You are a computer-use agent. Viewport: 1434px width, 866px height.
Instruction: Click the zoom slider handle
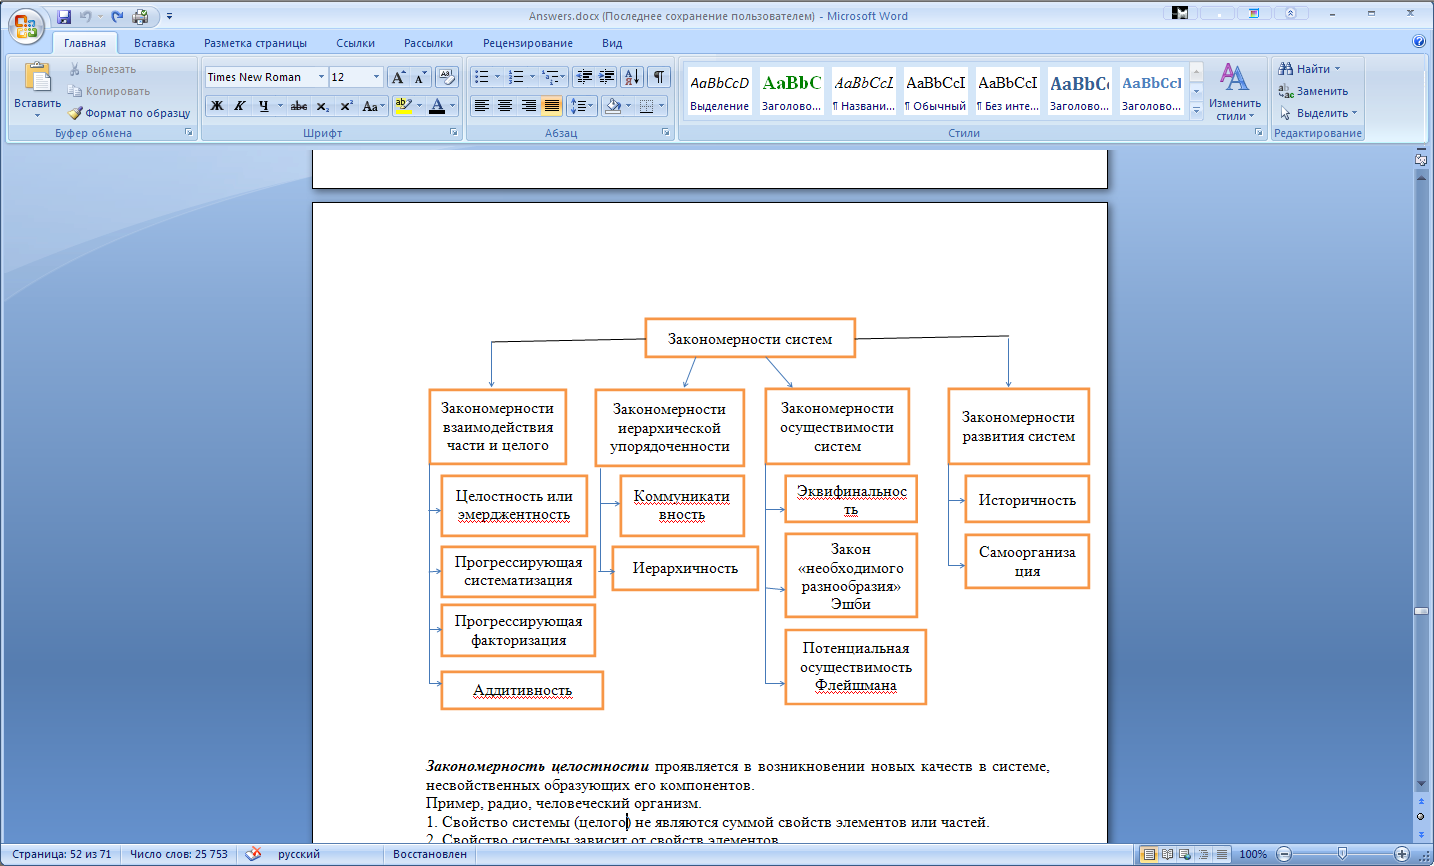pos(1343,854)
